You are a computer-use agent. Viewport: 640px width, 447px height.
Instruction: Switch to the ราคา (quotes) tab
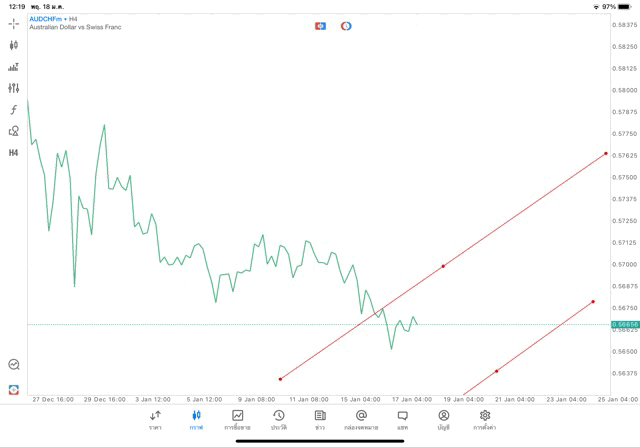click(x=155, y=419)
